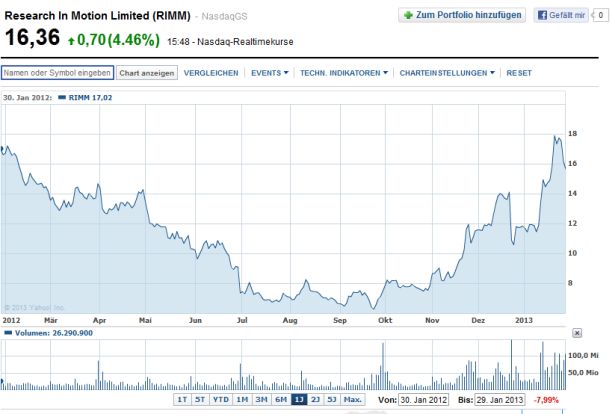Click the Volumen legend color marker
610x414 pixels.
(8, 333)
